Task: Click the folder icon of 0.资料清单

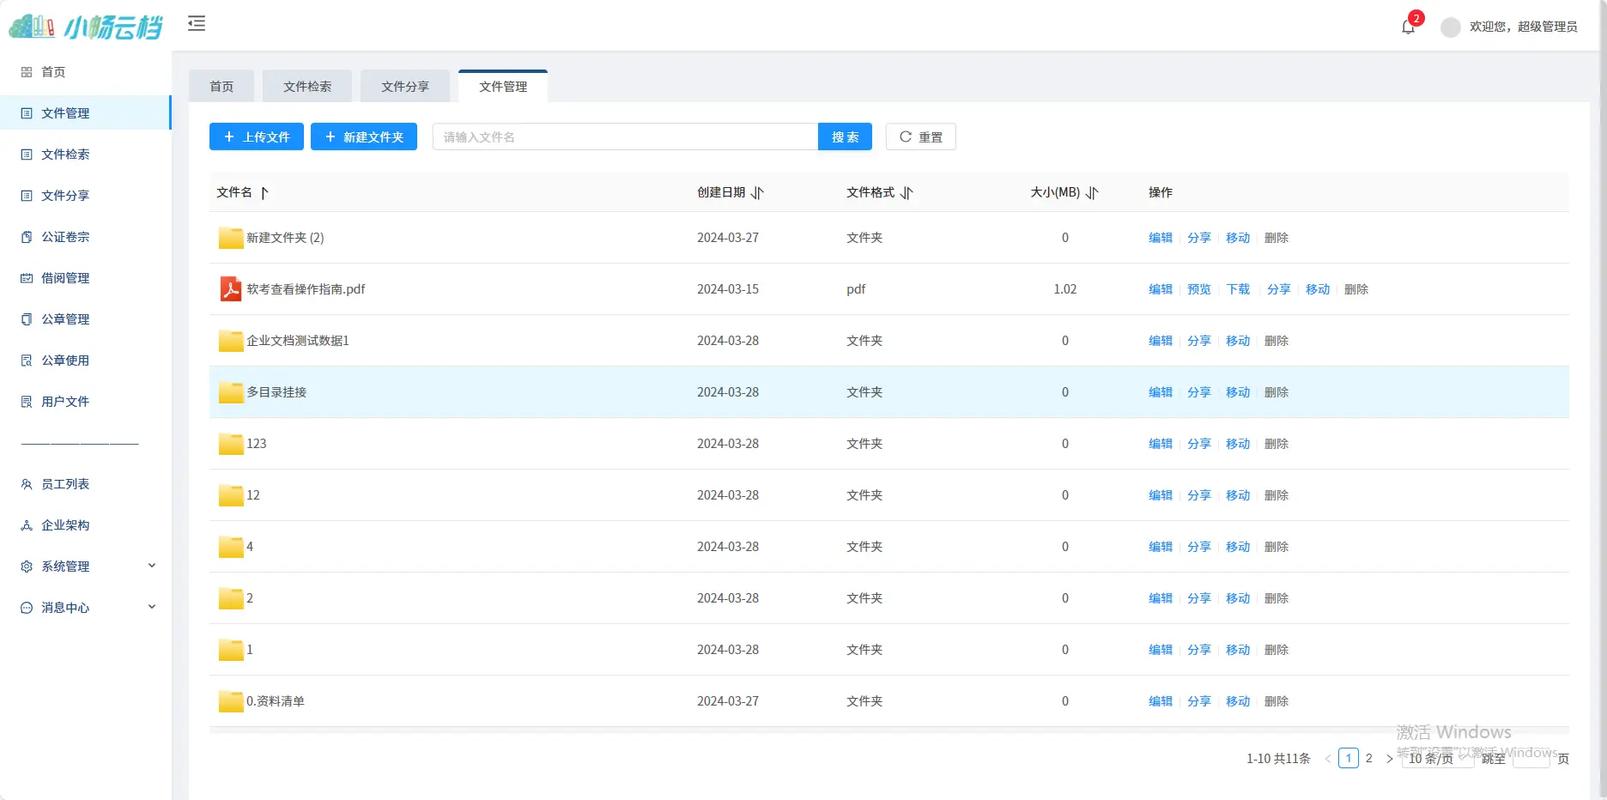Action: 231,701
